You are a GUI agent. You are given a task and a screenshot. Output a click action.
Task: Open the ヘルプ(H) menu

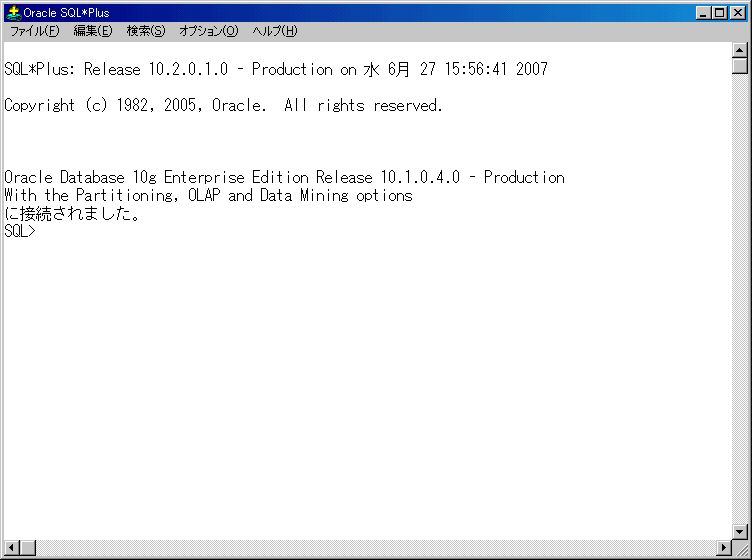(x=274, y=31)
